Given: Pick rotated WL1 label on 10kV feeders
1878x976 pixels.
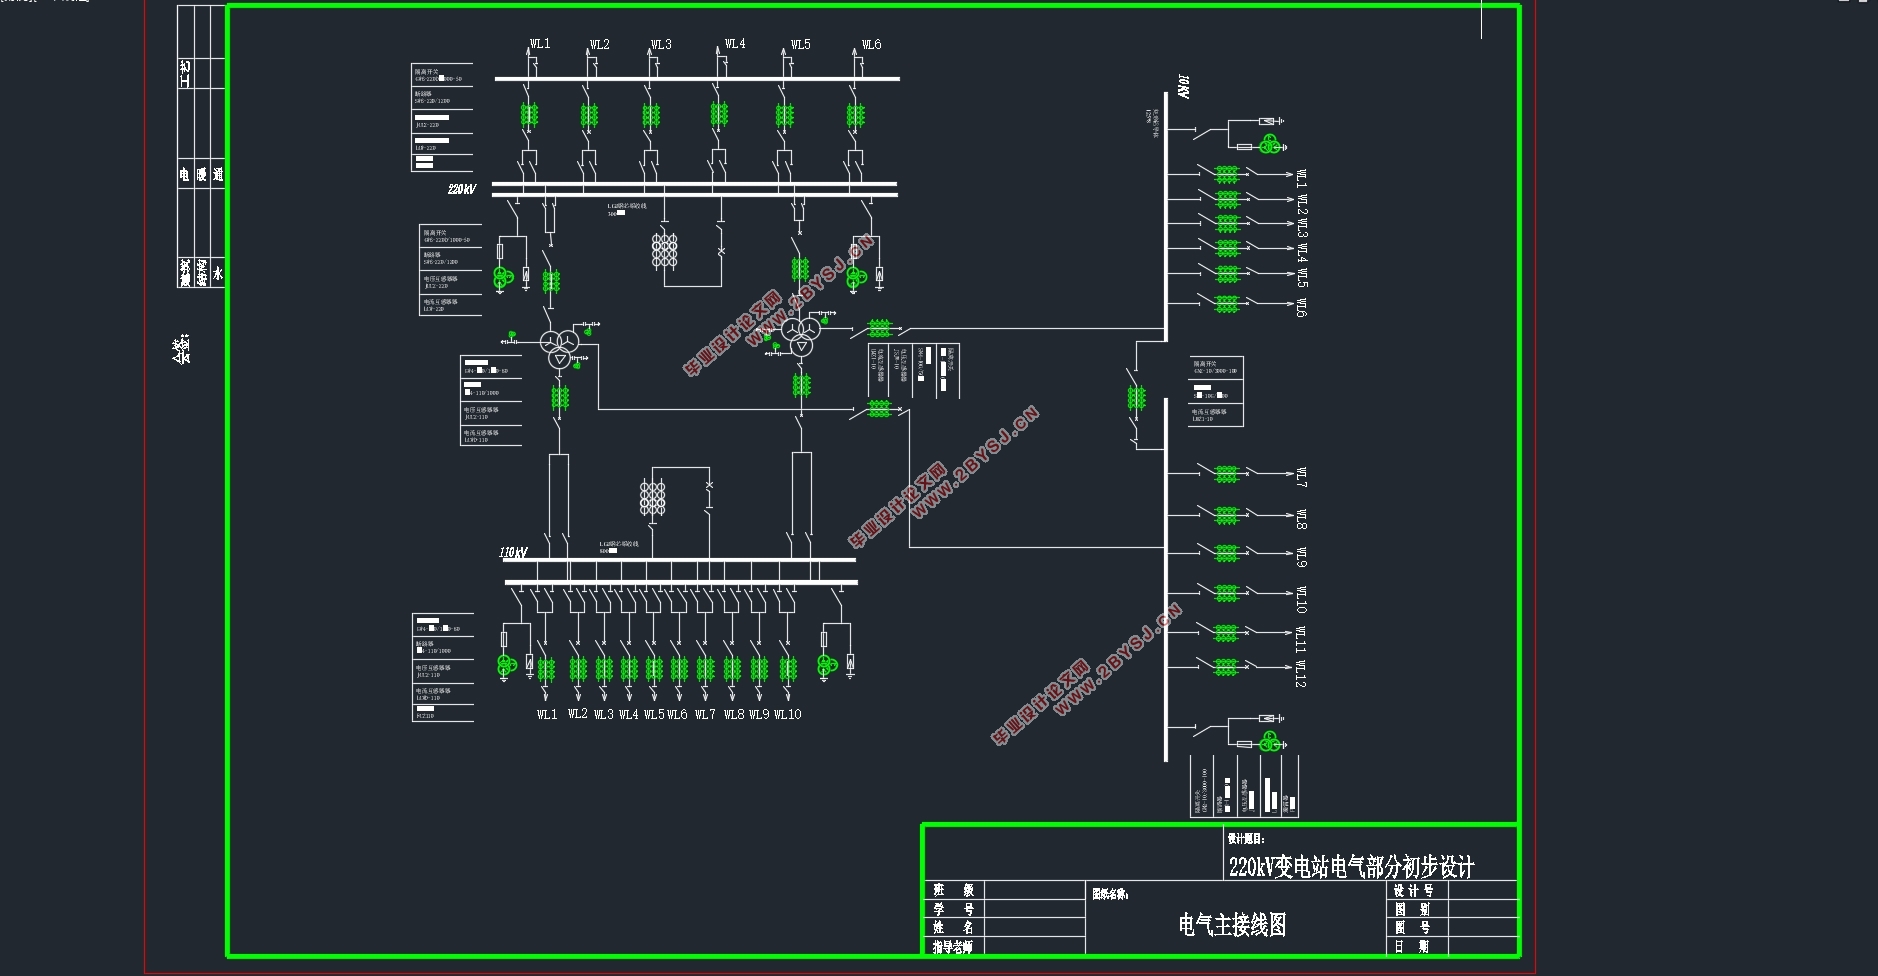Looking at the screenshot, I should 1301,179.
